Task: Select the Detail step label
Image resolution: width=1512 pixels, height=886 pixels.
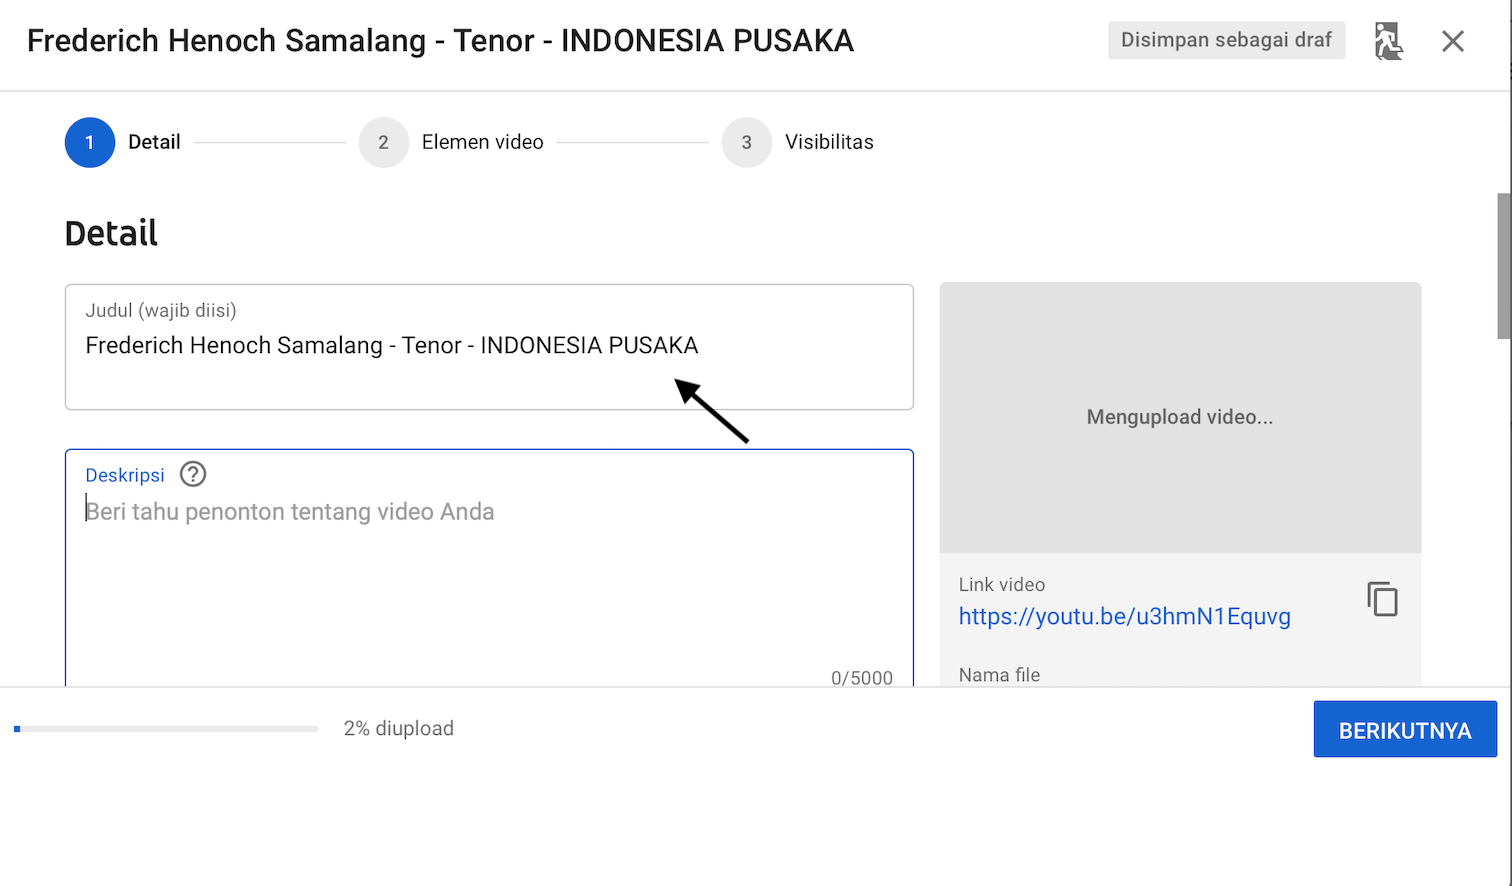Action: coord(154,142)
